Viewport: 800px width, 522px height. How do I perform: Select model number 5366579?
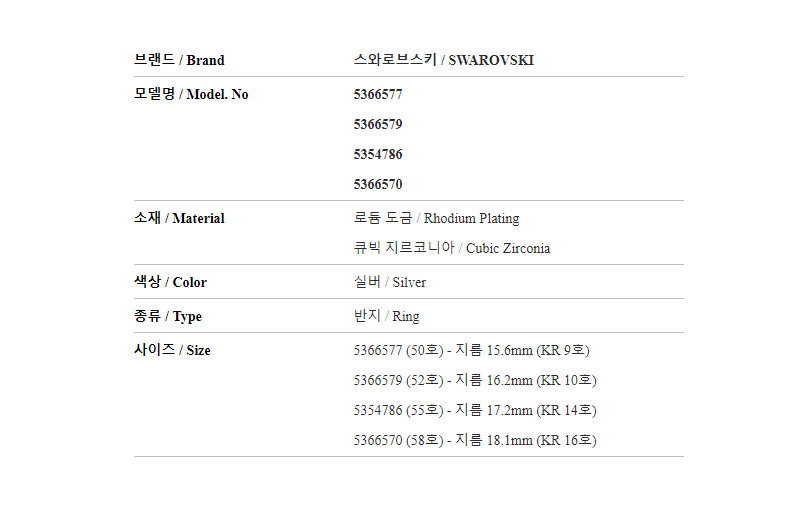[x=378, y=125]
